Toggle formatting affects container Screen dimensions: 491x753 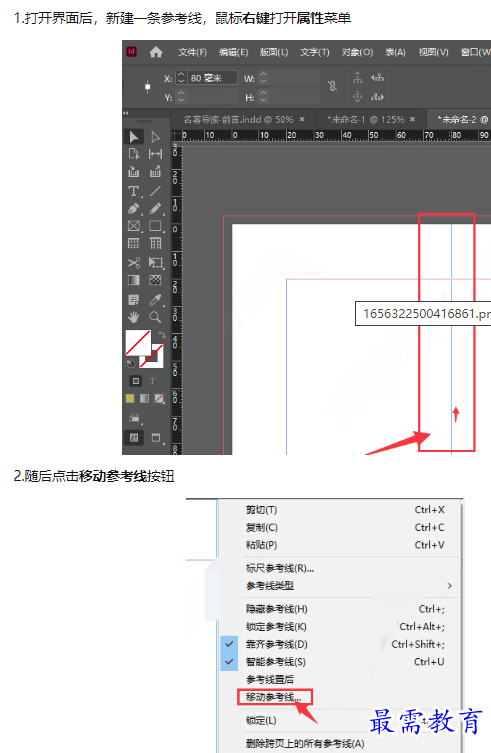(x=136, y=381)
